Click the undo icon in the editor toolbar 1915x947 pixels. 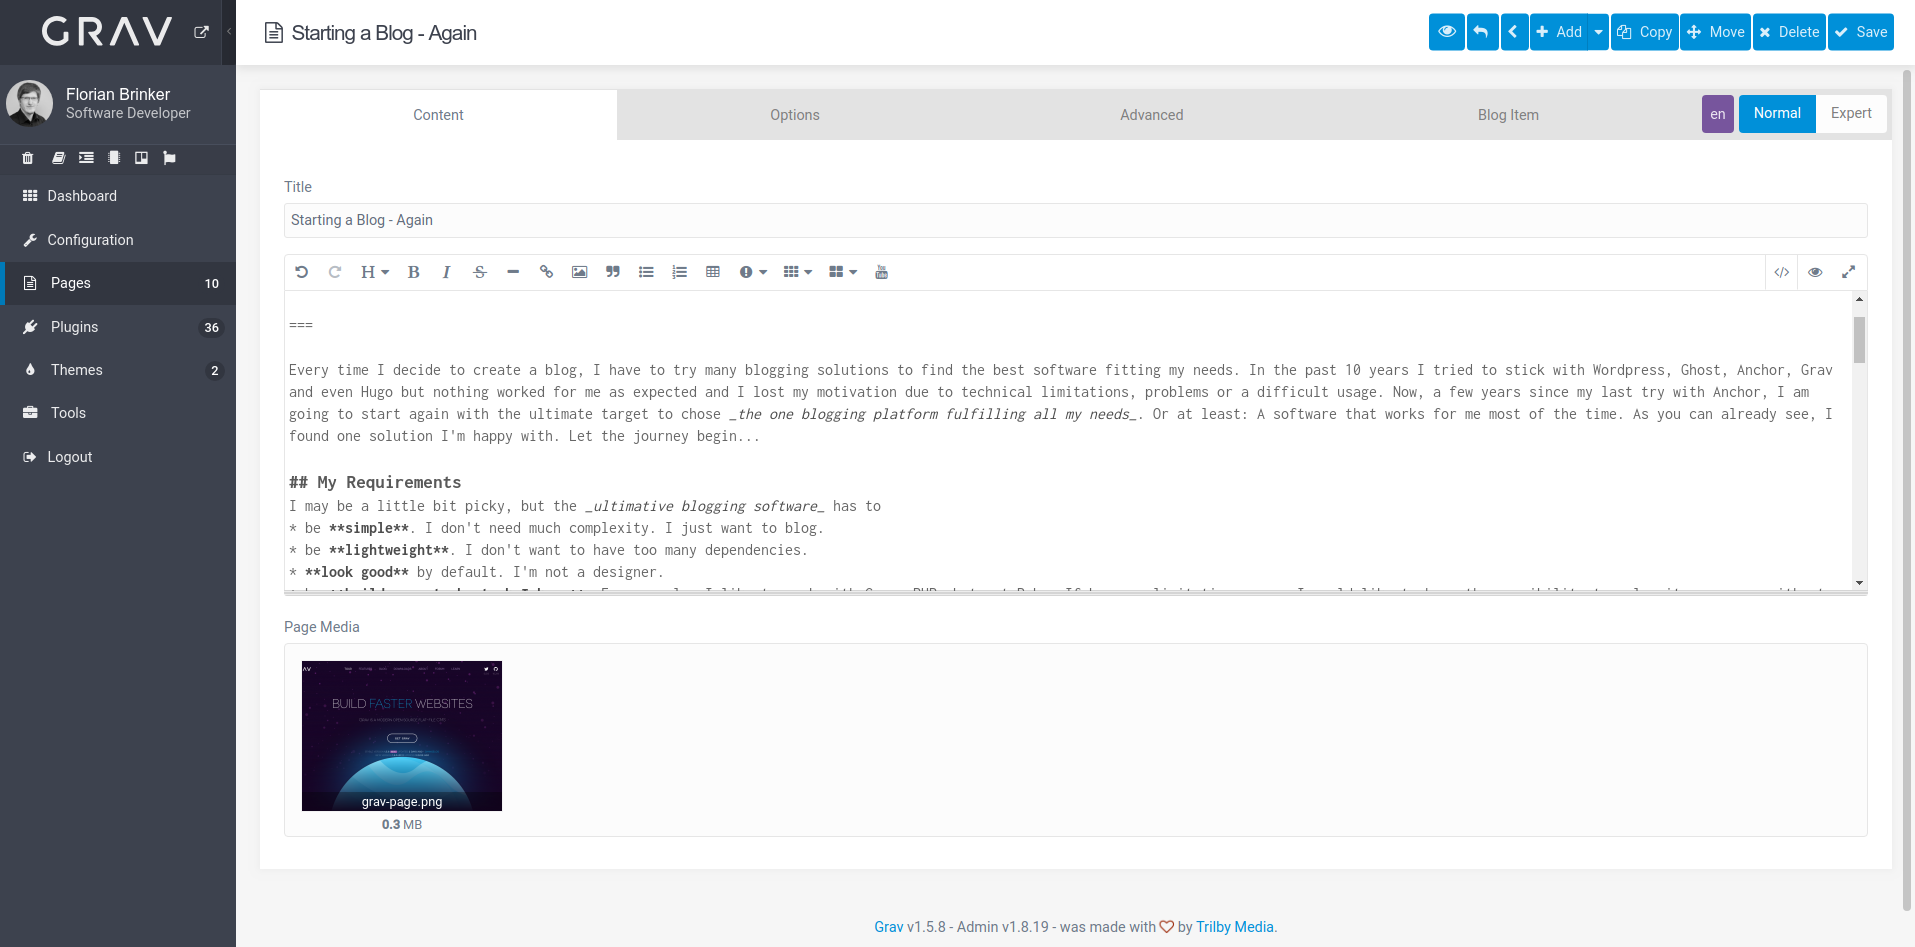[301, 272]
